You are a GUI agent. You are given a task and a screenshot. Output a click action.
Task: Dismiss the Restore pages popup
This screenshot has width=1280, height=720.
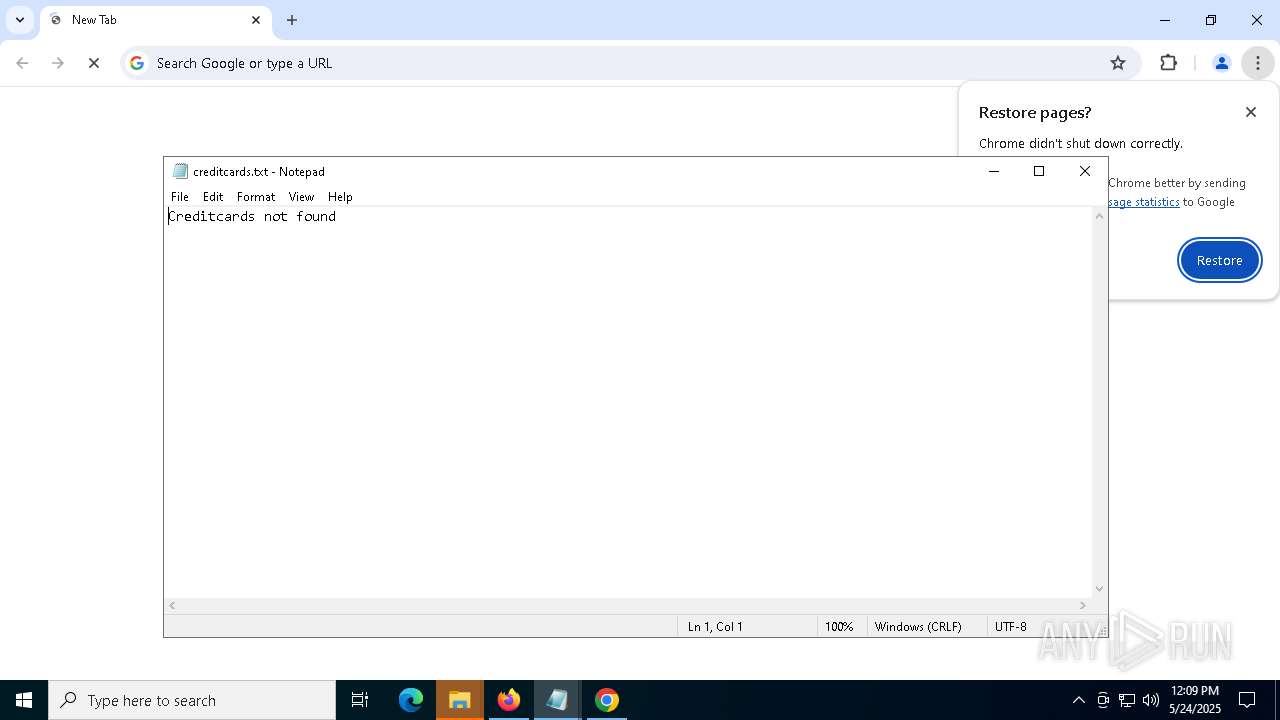point(1251,112)
